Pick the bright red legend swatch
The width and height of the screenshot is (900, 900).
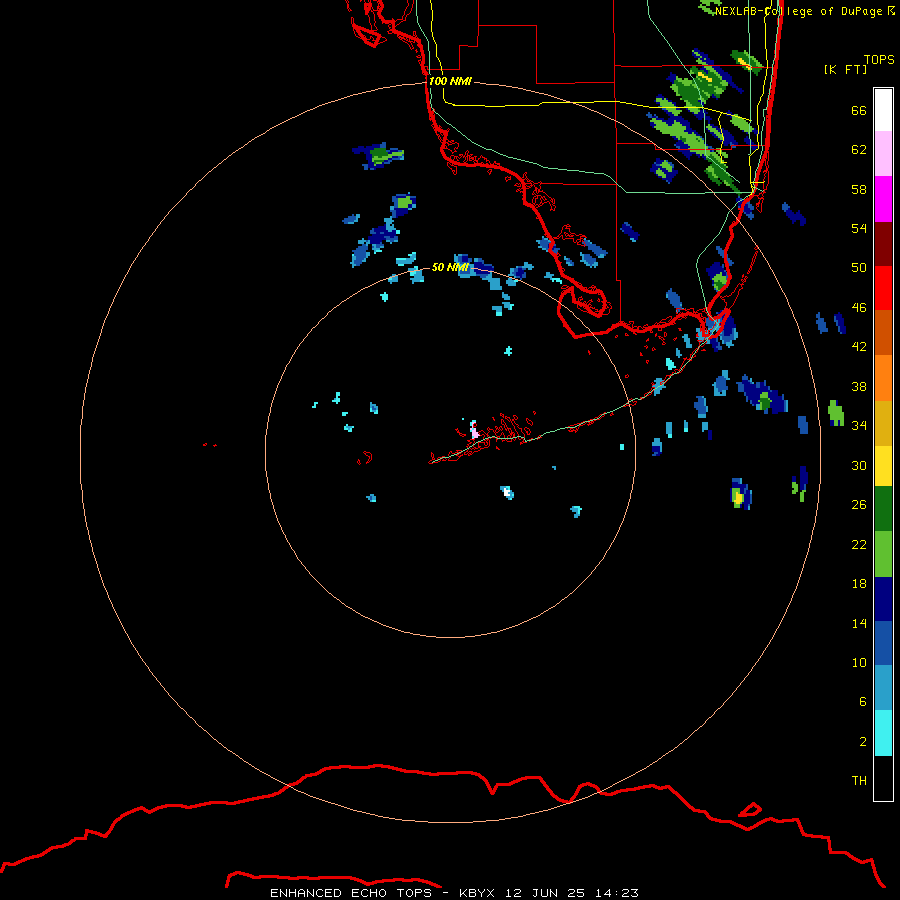point(883,288)
